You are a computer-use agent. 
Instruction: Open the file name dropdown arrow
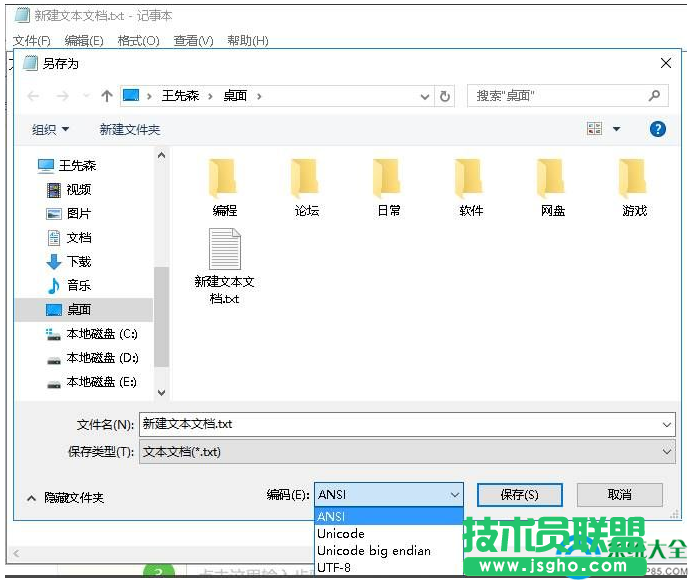667,425
